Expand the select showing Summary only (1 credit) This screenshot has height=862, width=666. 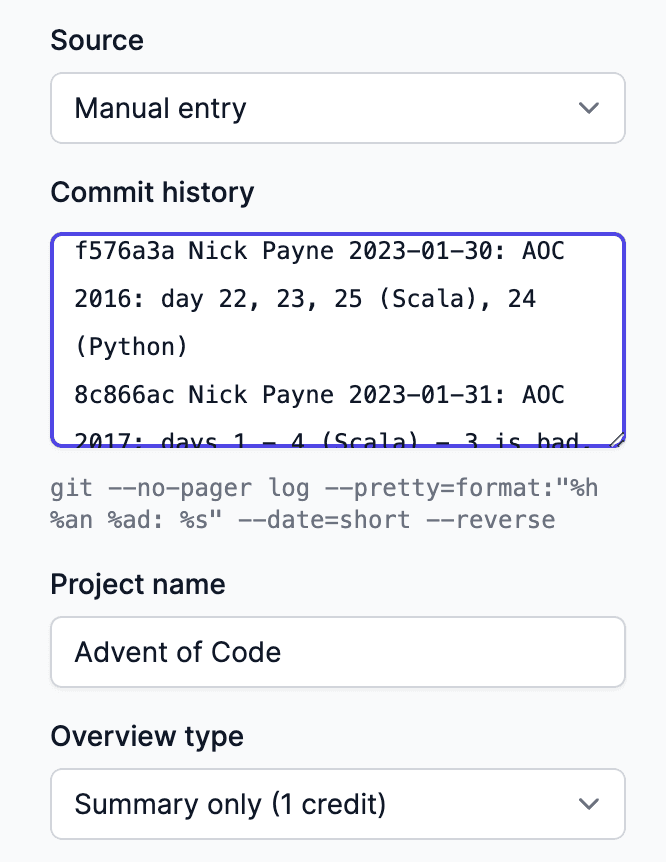337,804
